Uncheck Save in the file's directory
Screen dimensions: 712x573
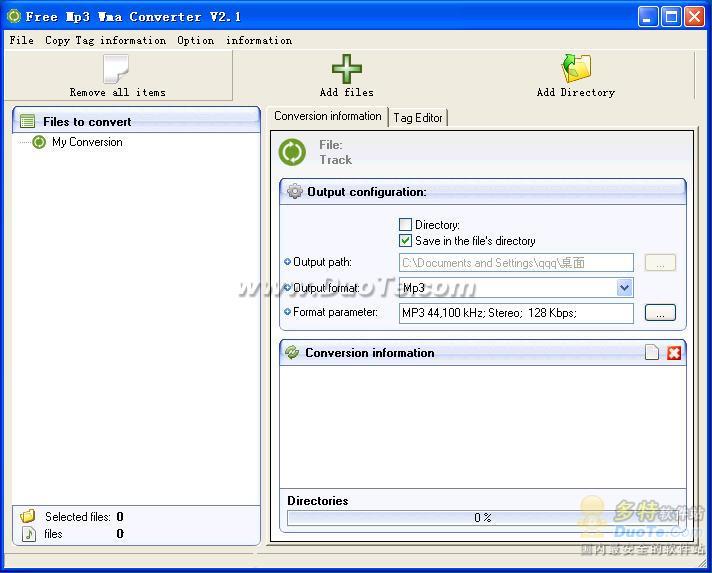tap(405, 241)
